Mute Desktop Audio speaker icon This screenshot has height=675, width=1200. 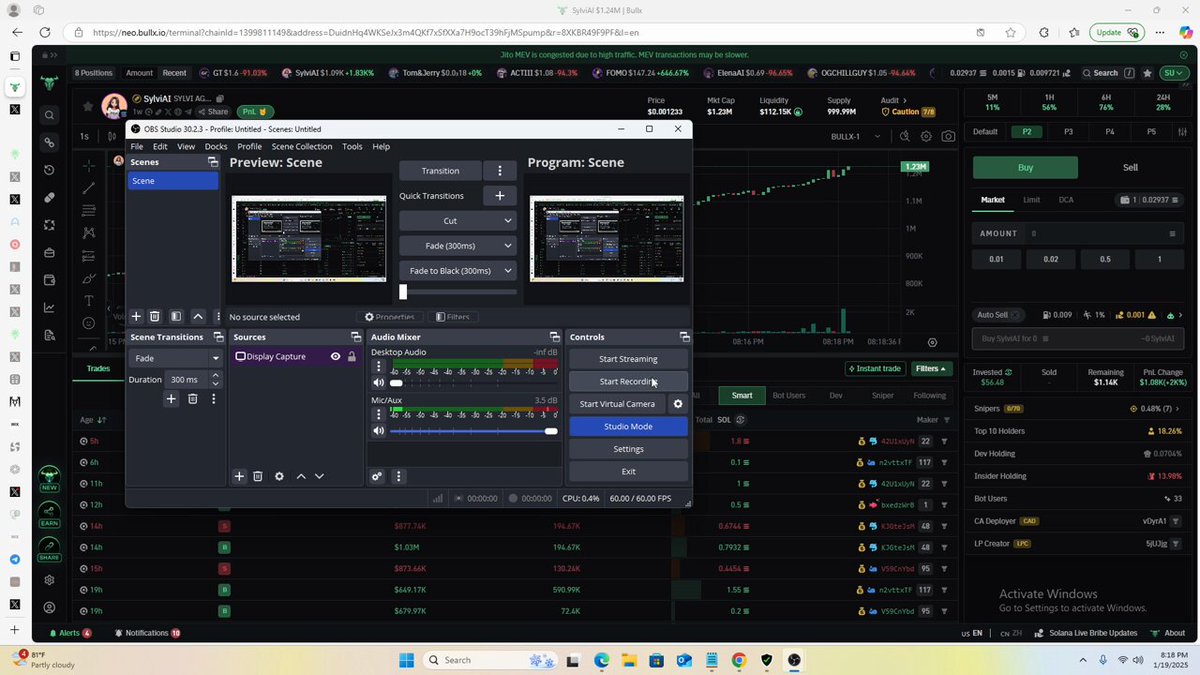[x=378, y=383]
